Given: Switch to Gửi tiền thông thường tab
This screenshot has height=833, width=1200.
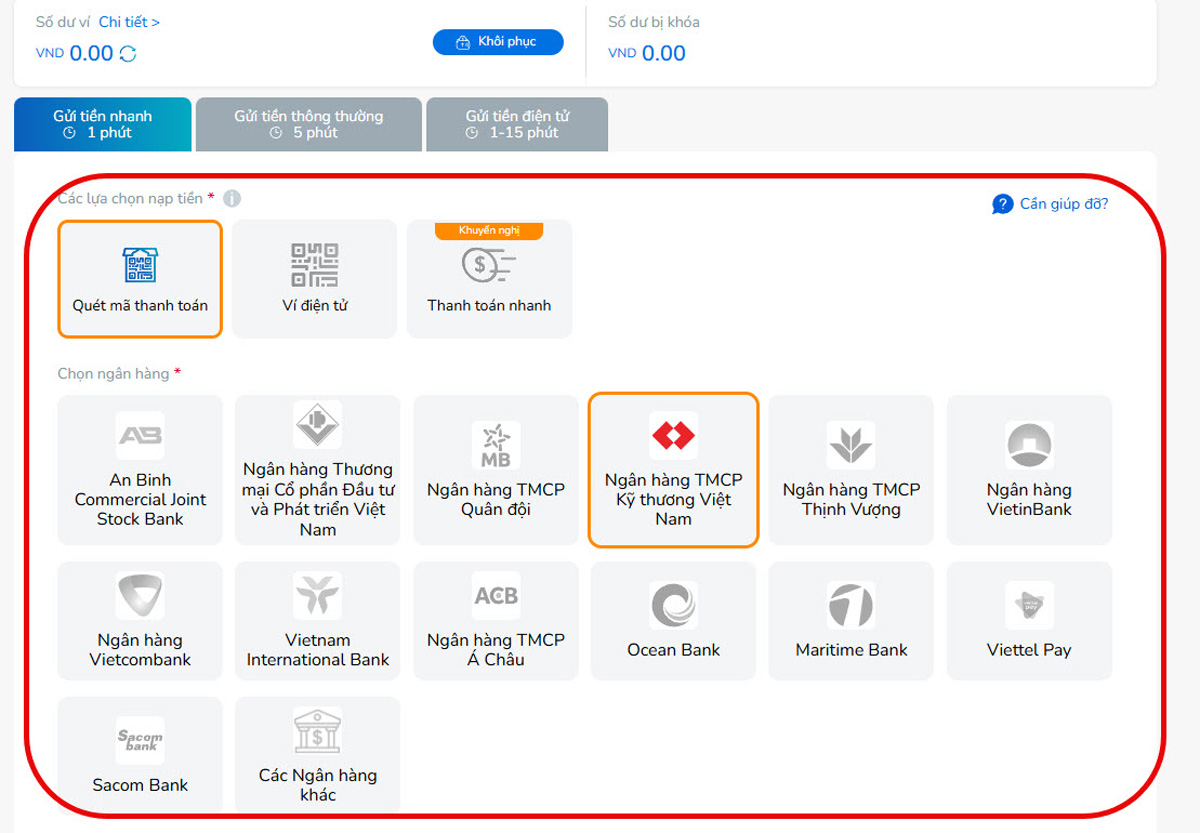Looking at the screenshot, I should (x=308, y=124).
